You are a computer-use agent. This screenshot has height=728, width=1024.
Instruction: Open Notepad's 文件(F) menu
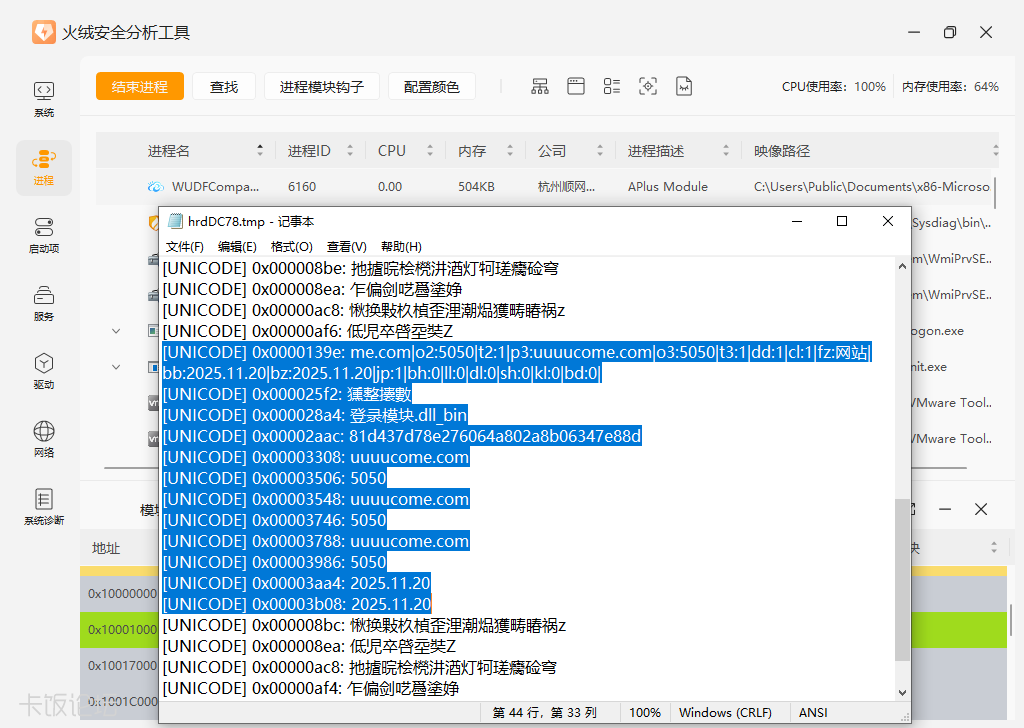click(x=185, y=246)
